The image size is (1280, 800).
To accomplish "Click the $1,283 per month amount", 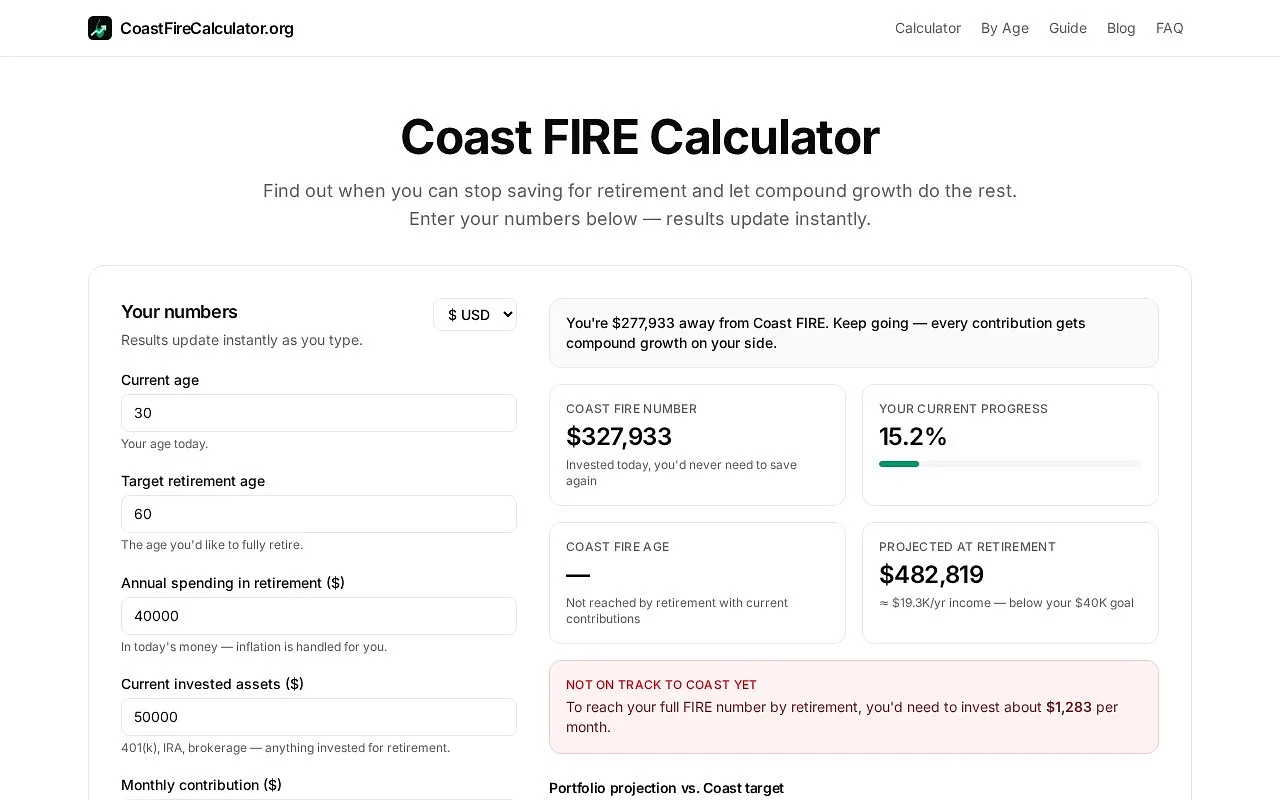I will pos(1069,707).
